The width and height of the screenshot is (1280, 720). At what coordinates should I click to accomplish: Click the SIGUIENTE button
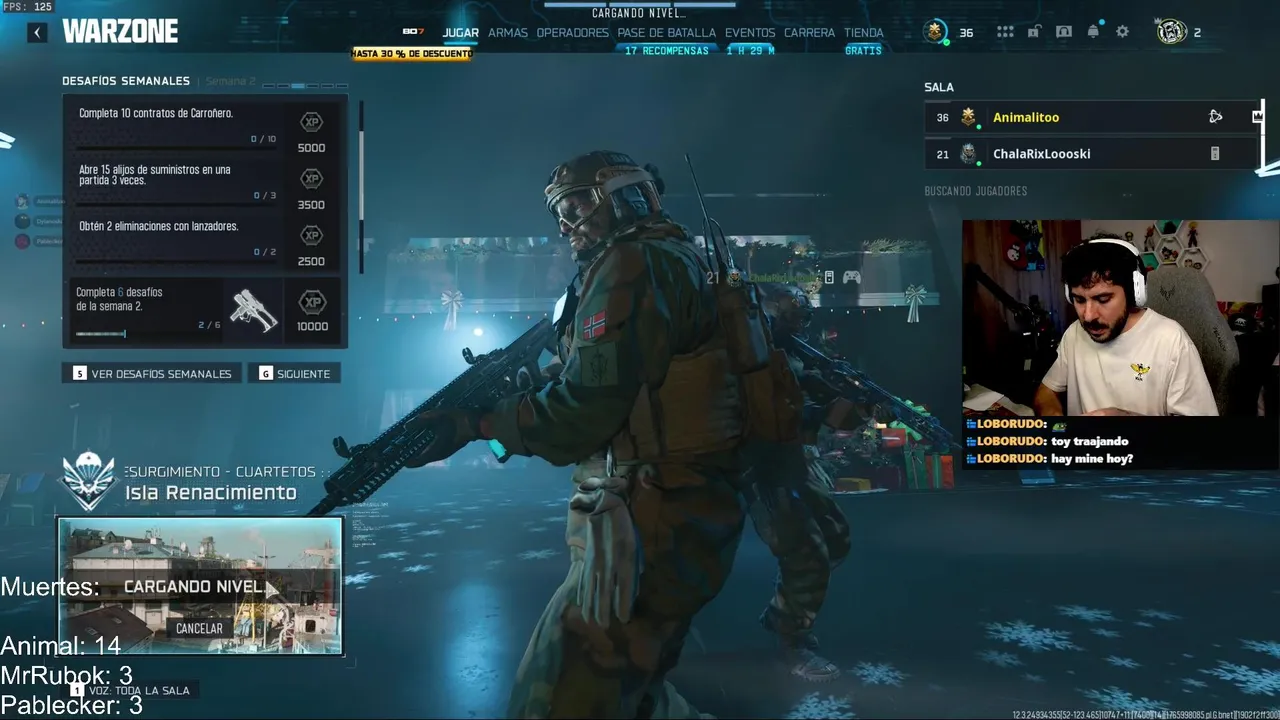pyautogui.click(x=294, y=373)
